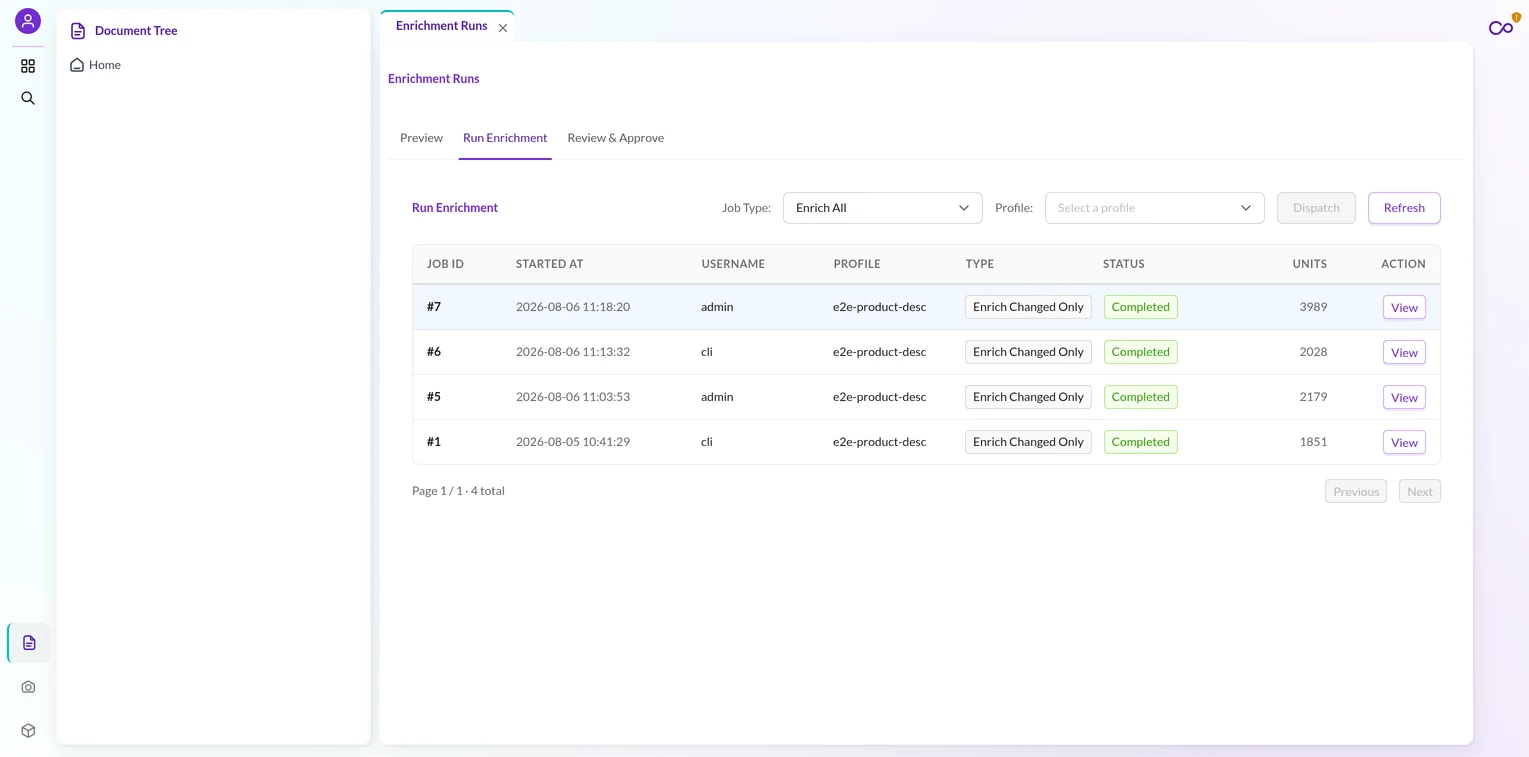Select job ID #5 cell
This screenshot has height=757, width=1529.
pyautogui.click(x=434, y=397)
